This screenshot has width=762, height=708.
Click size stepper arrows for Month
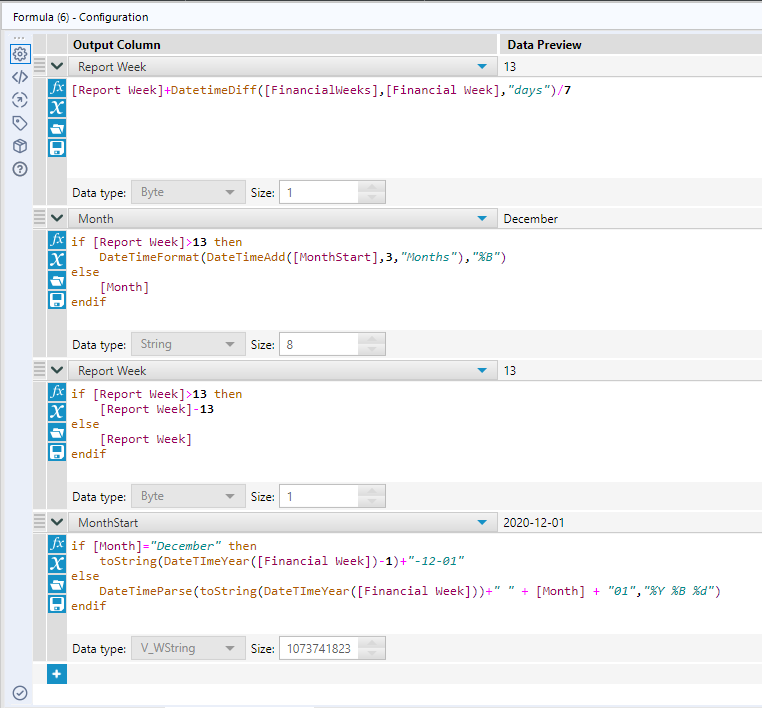click(372, 345)
